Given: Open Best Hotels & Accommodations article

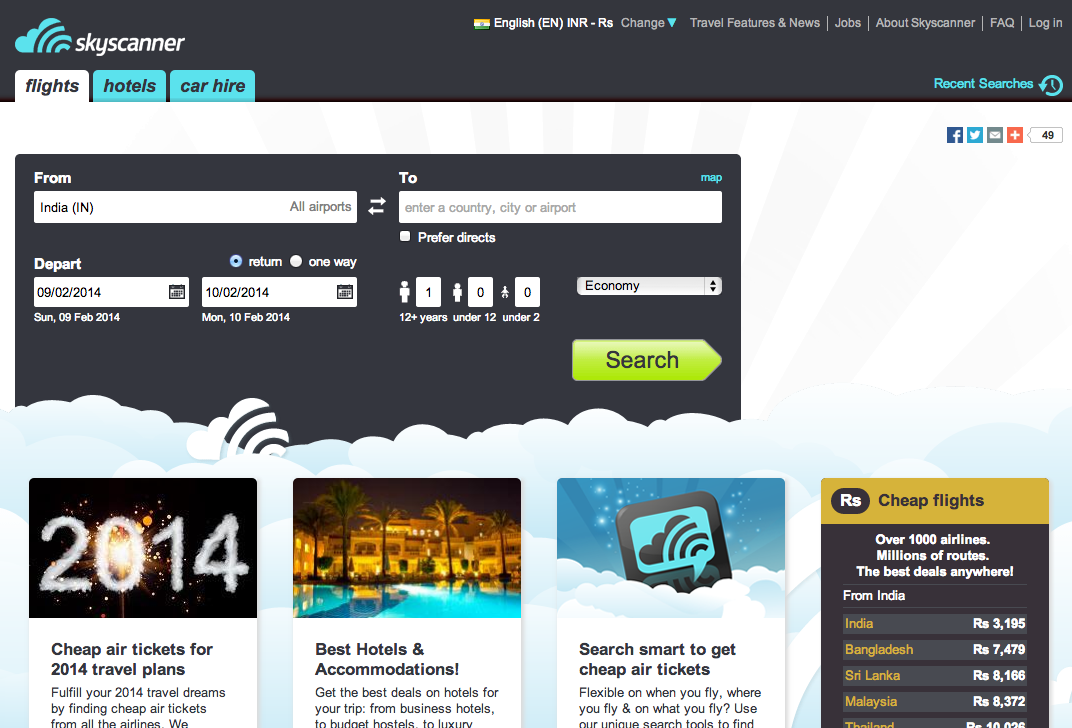Looking at the screenshot, I should click(387, 659).
